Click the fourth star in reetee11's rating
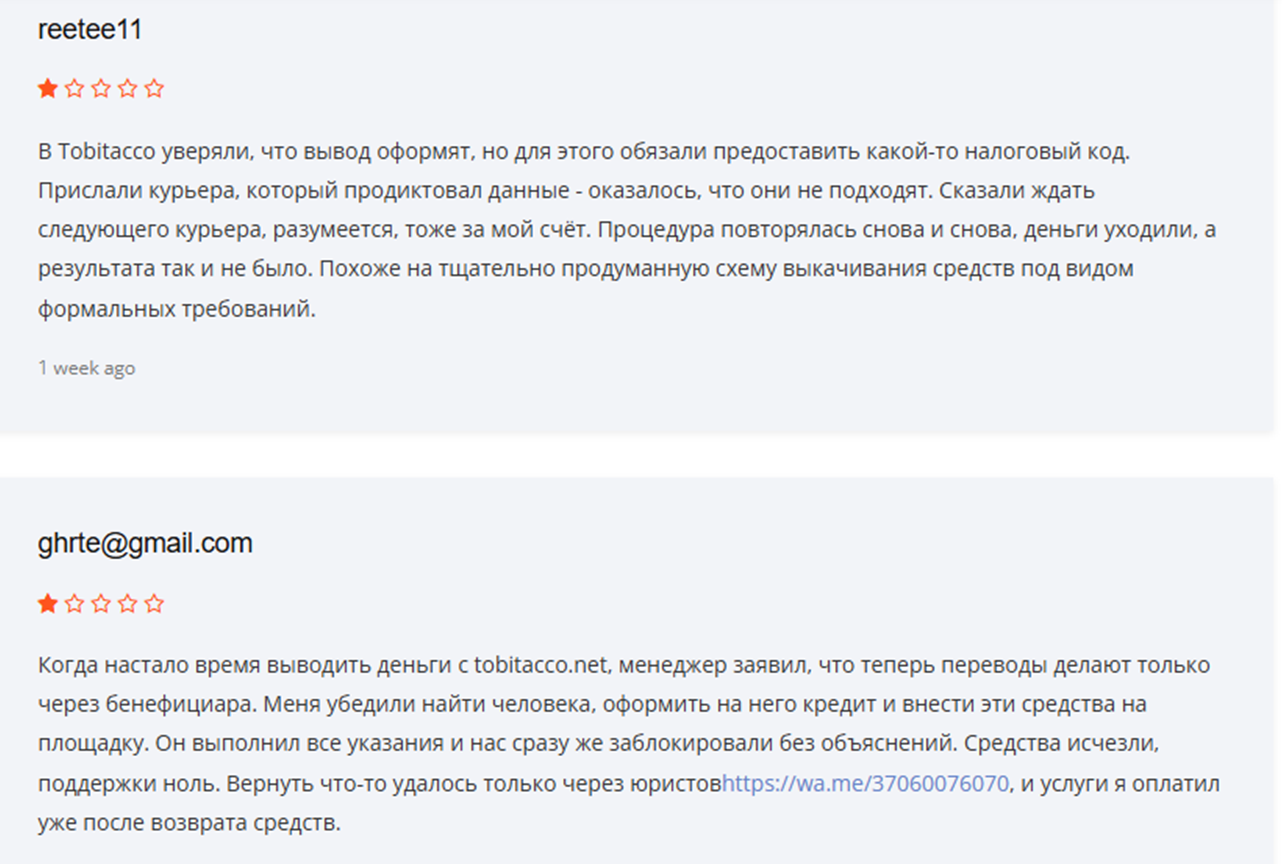This screenshot has width=1282, height=864. [x=127, y=89]
